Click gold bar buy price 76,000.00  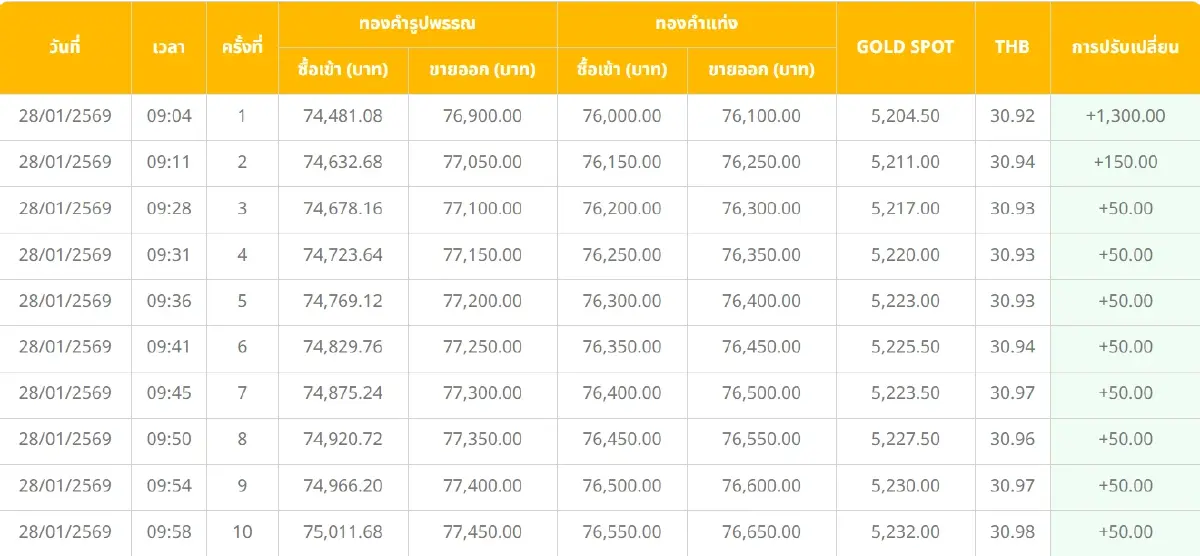pyautogui.click(x=622, y=116)
